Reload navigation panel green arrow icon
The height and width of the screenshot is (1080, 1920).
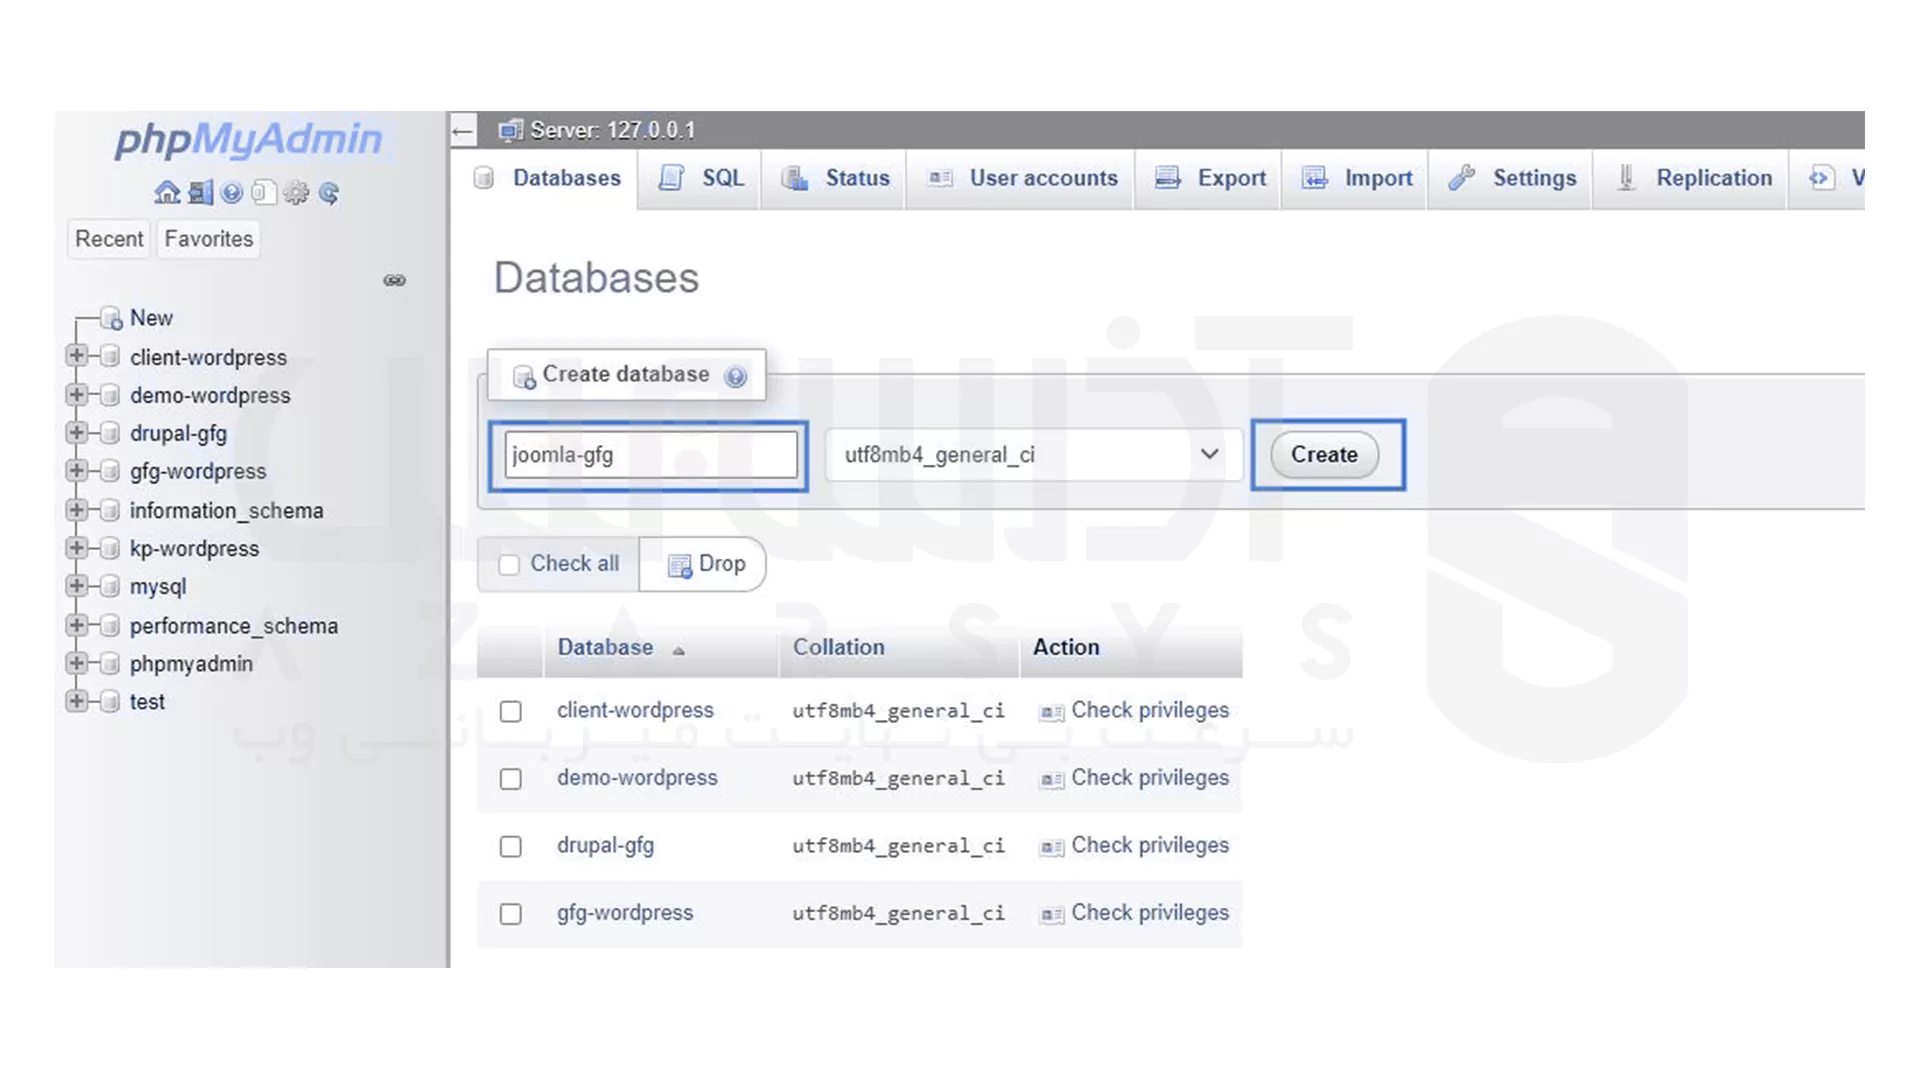(329, 192)
